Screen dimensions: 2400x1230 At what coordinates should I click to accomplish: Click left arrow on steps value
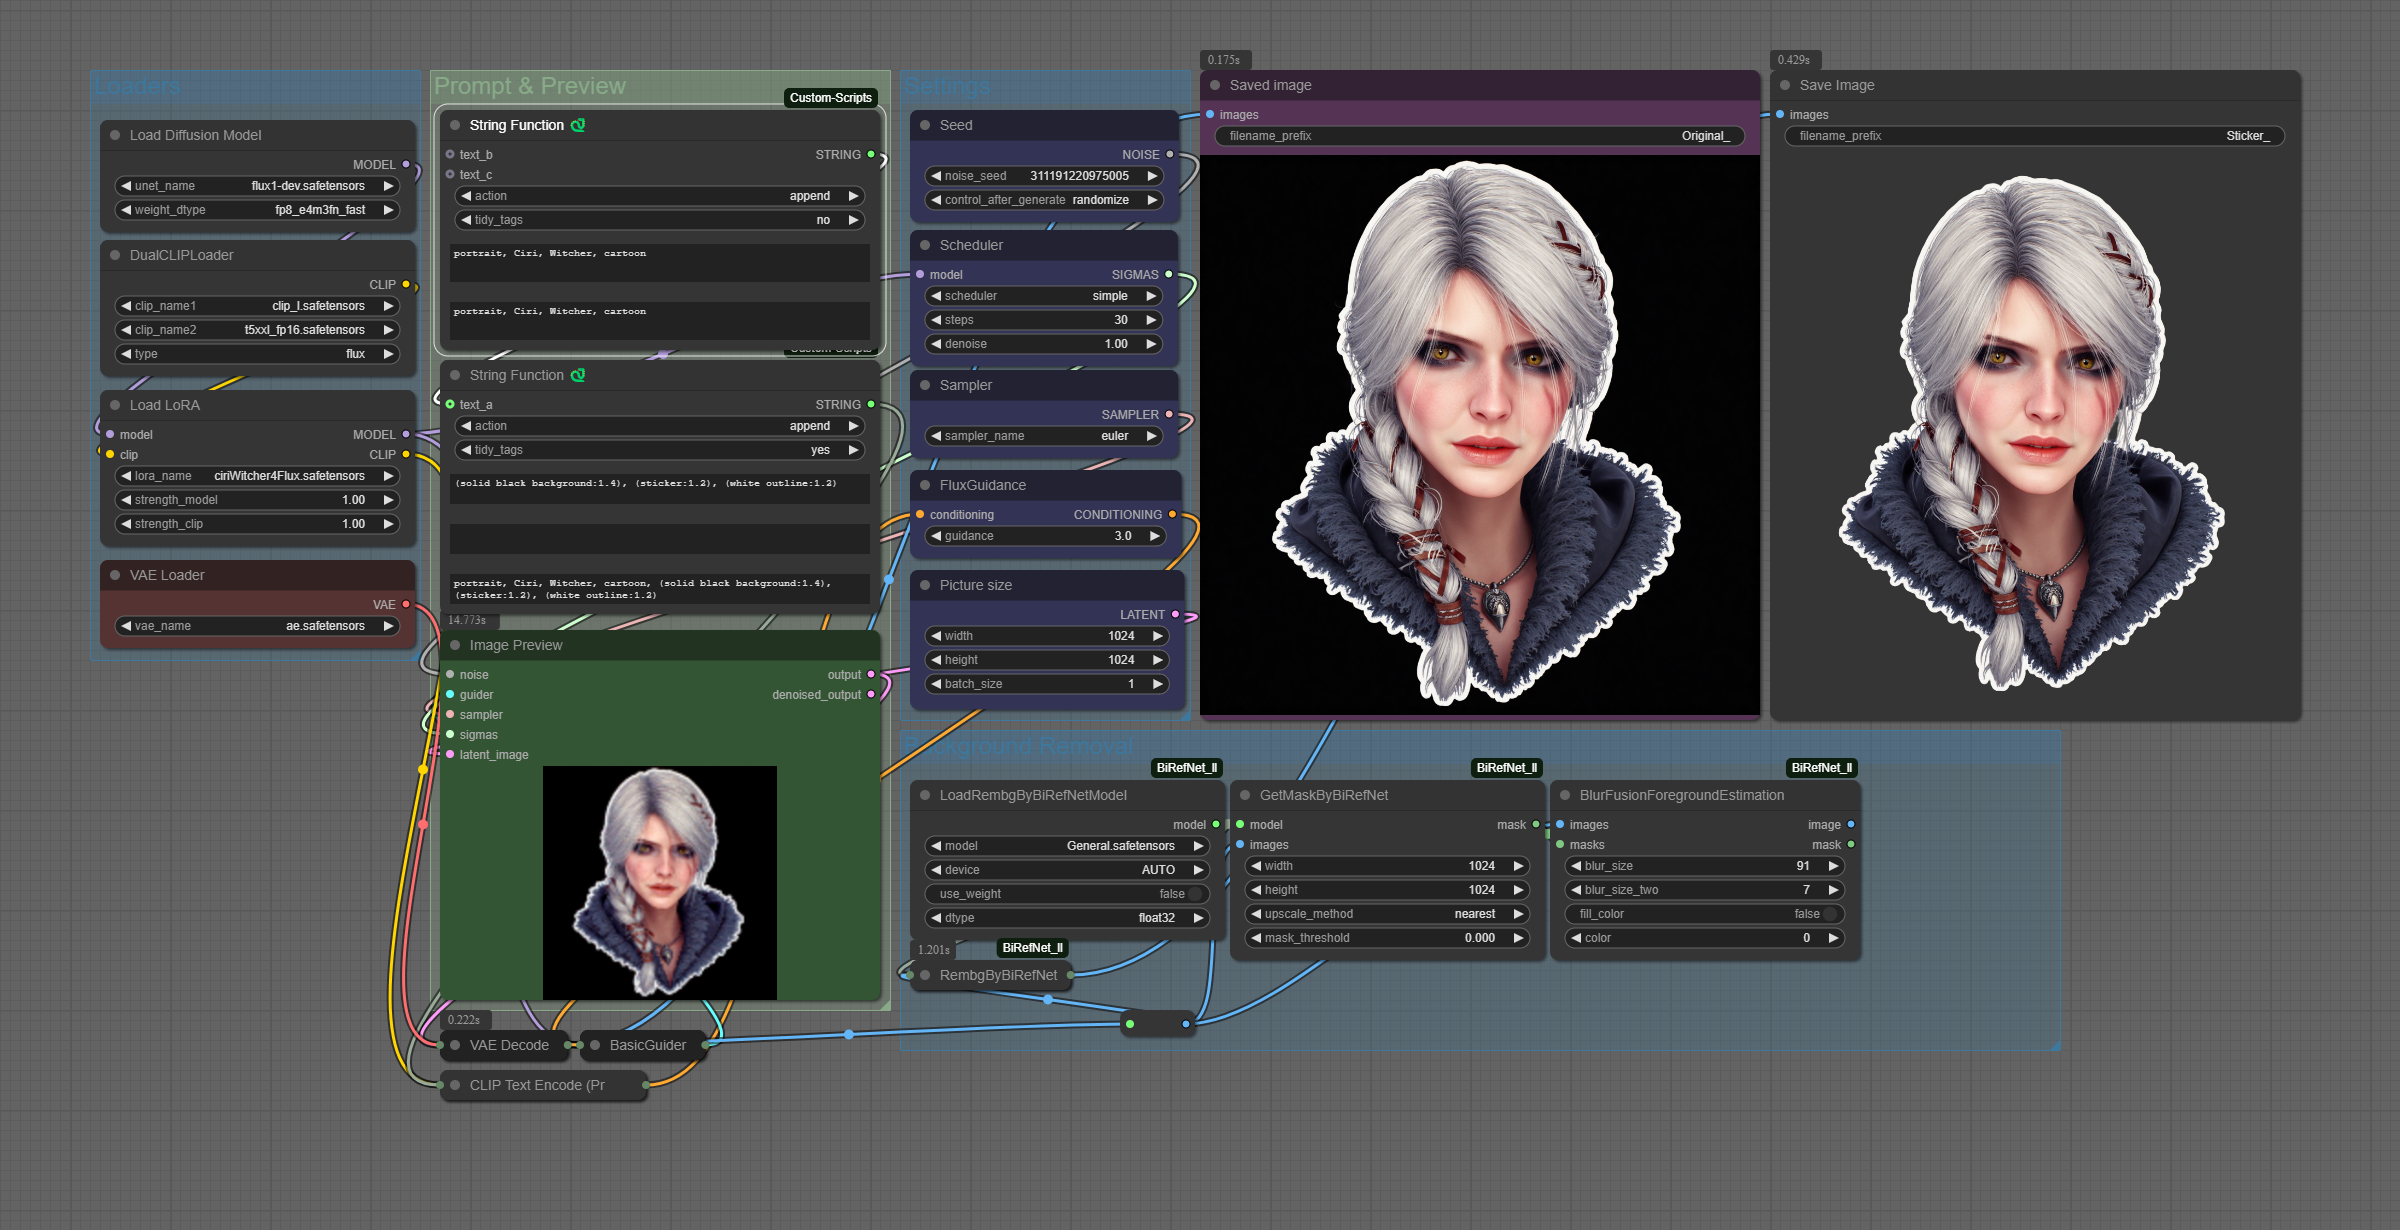[x=936, y=320]
